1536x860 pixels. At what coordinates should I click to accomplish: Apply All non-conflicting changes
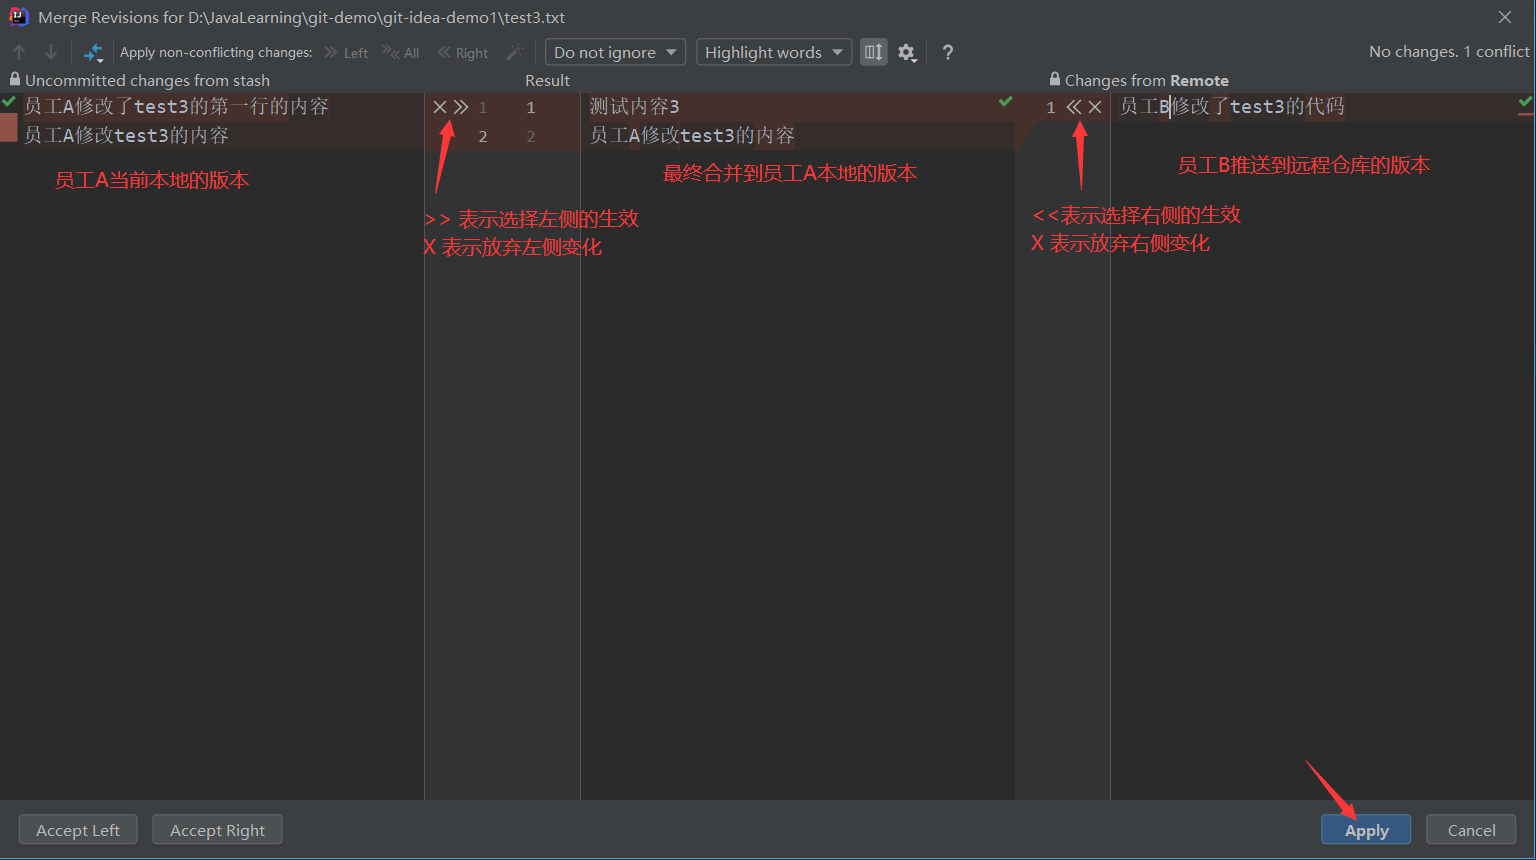click(401, 52)
